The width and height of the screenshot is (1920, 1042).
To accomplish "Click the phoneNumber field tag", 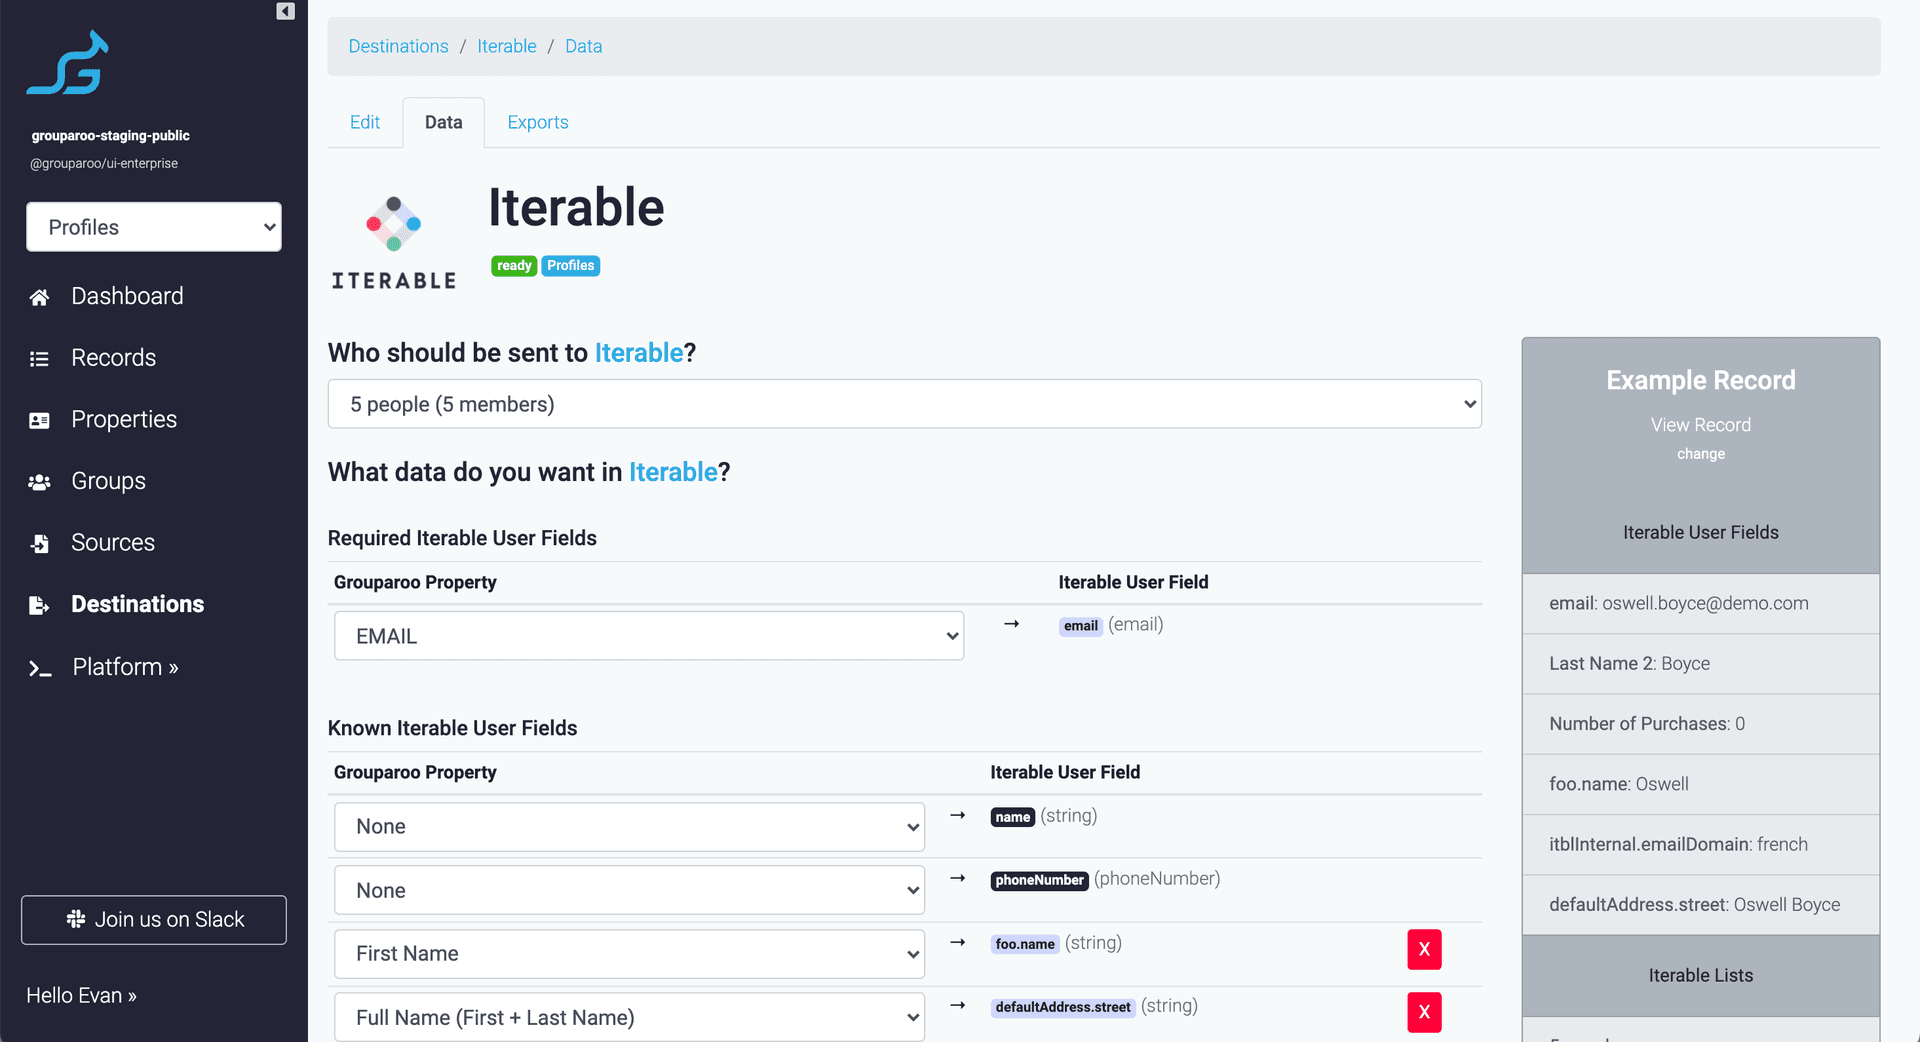I will click(1039, 880).
